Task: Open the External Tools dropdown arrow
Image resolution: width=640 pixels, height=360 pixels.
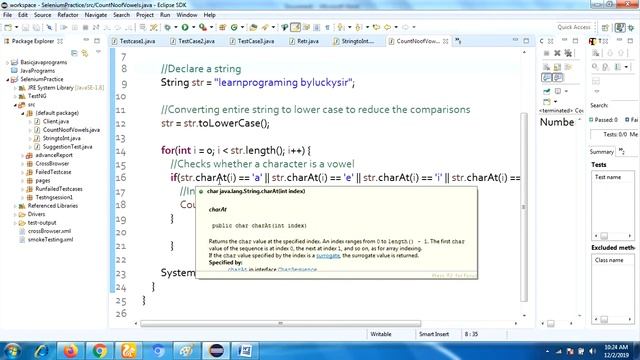Action: [x=211, y=27]
